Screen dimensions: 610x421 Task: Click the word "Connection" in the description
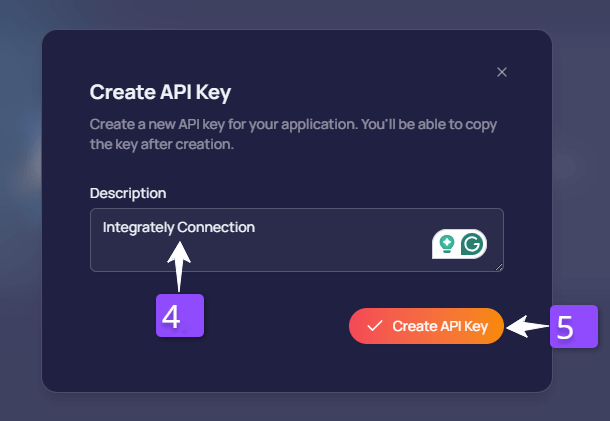pyautogui.click(x=216, y=227)
